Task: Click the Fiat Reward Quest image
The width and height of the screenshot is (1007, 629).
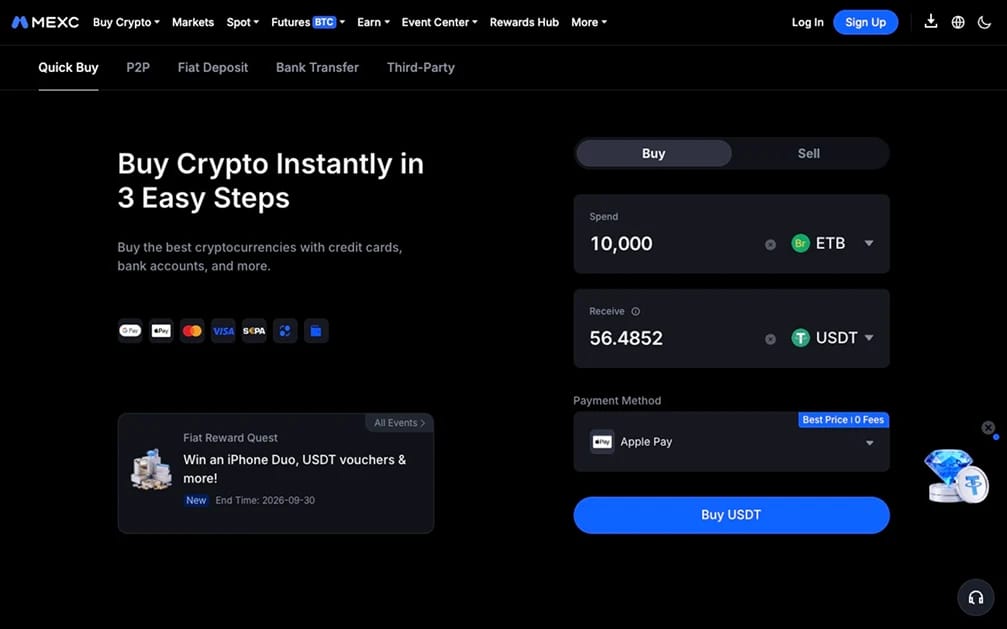Action: (152, 468)
